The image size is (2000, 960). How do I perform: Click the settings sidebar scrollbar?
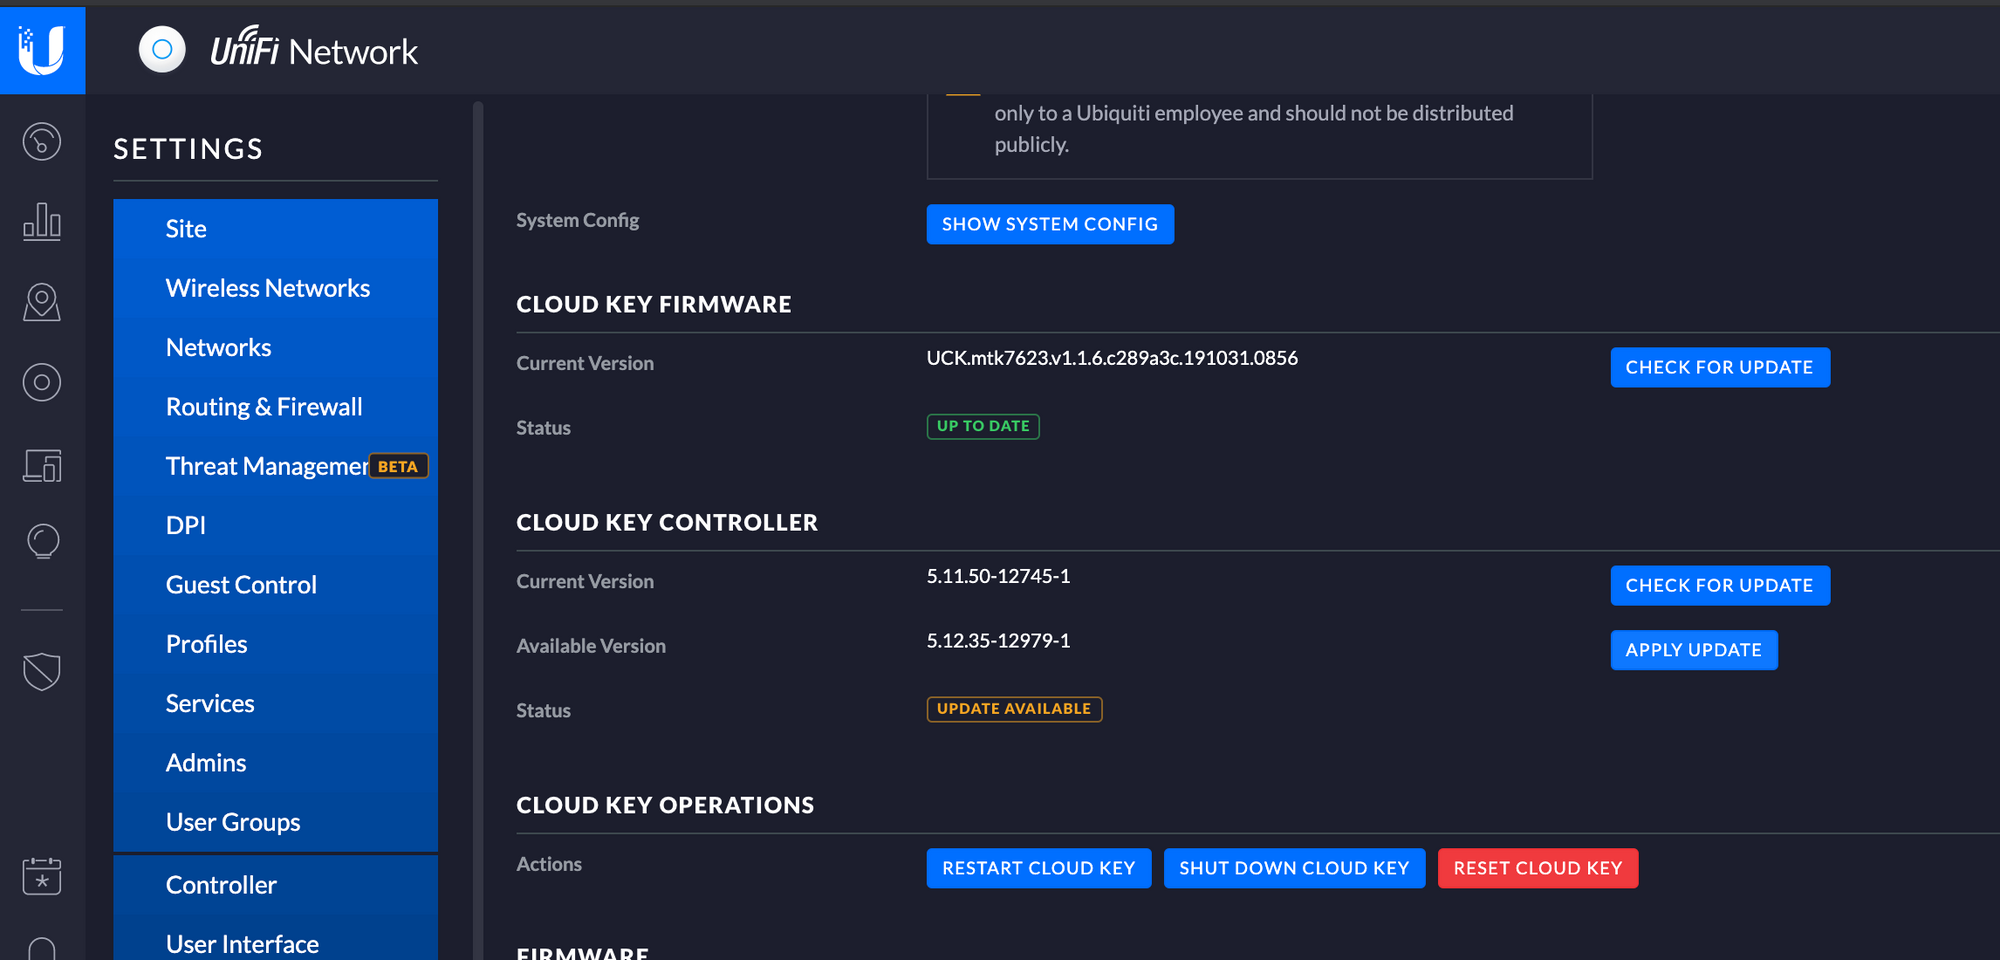point(478,500)
